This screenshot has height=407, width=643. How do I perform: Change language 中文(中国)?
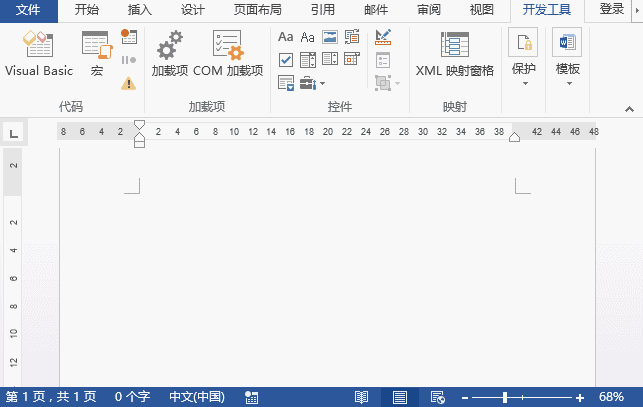coord(197,397)
